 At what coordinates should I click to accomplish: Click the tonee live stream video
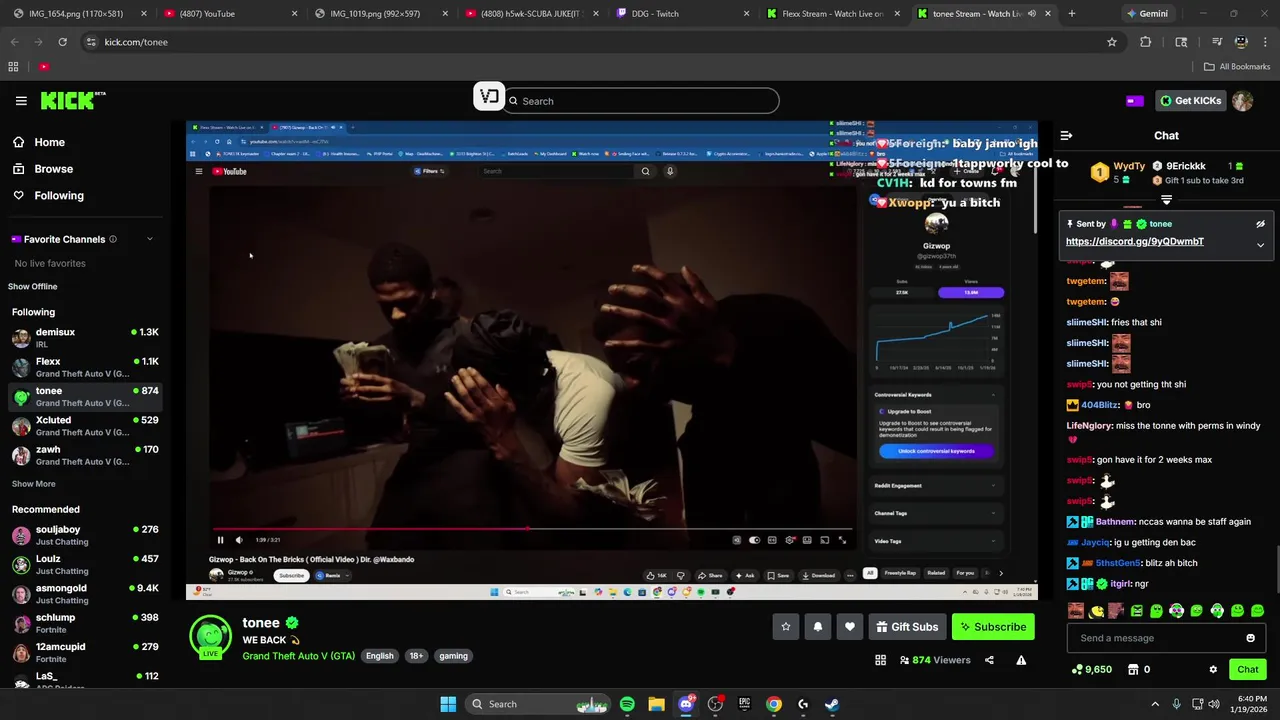coord(611,360)
